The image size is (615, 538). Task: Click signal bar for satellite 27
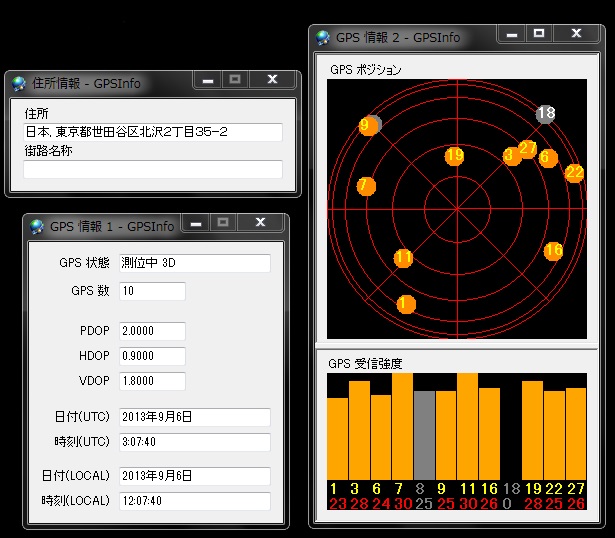click(x=576, y=434)
